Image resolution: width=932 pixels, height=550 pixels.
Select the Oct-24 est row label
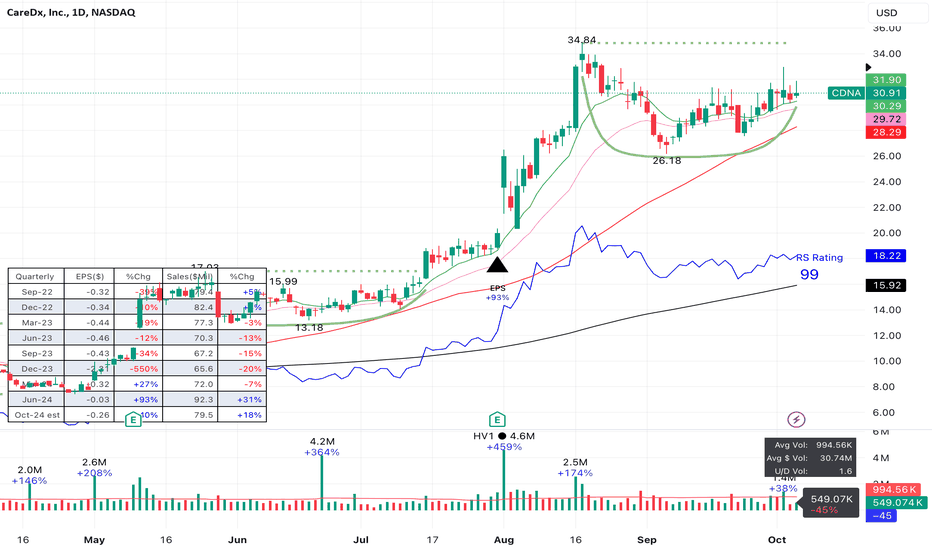pos(37,415)
